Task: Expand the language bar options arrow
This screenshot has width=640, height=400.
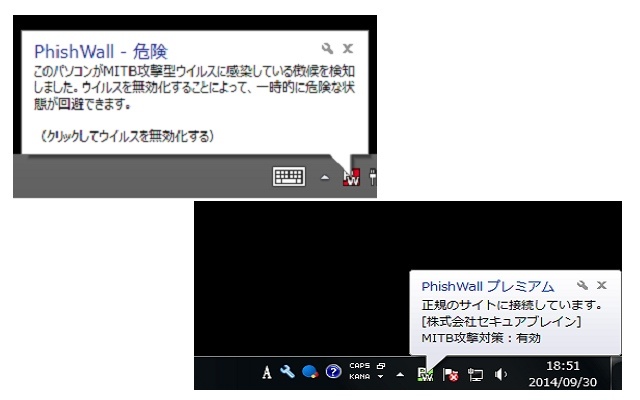Action: (x=380, y=376)
